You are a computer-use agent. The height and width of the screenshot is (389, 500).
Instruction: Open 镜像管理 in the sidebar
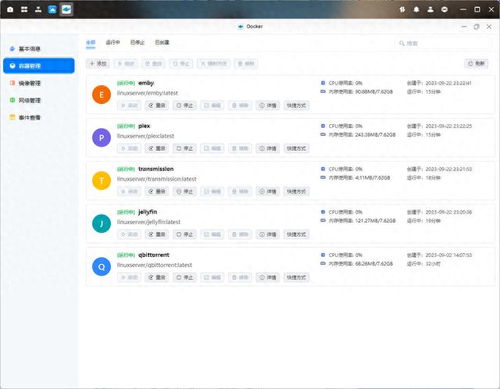click(x=39, y=83)
